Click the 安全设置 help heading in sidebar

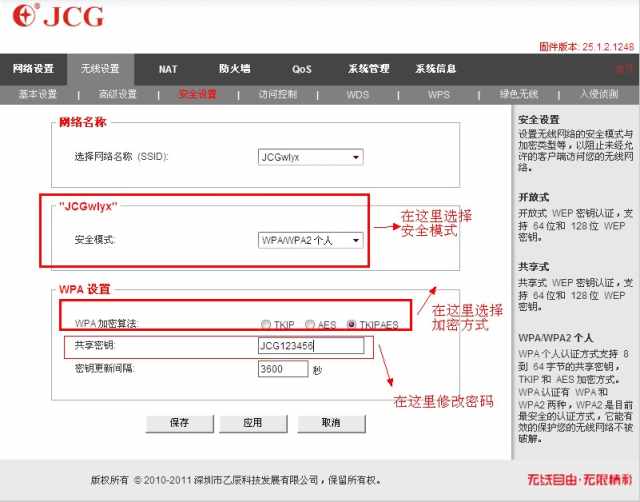point(539,120)
